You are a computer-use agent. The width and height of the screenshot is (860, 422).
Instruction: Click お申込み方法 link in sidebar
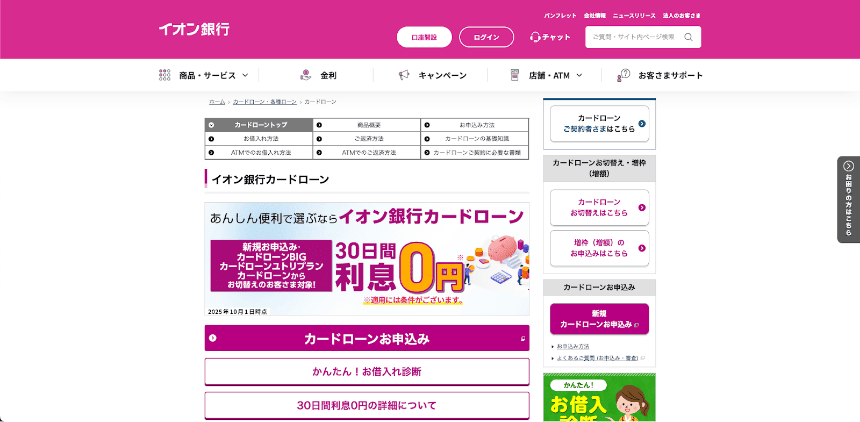click(573, 346)
